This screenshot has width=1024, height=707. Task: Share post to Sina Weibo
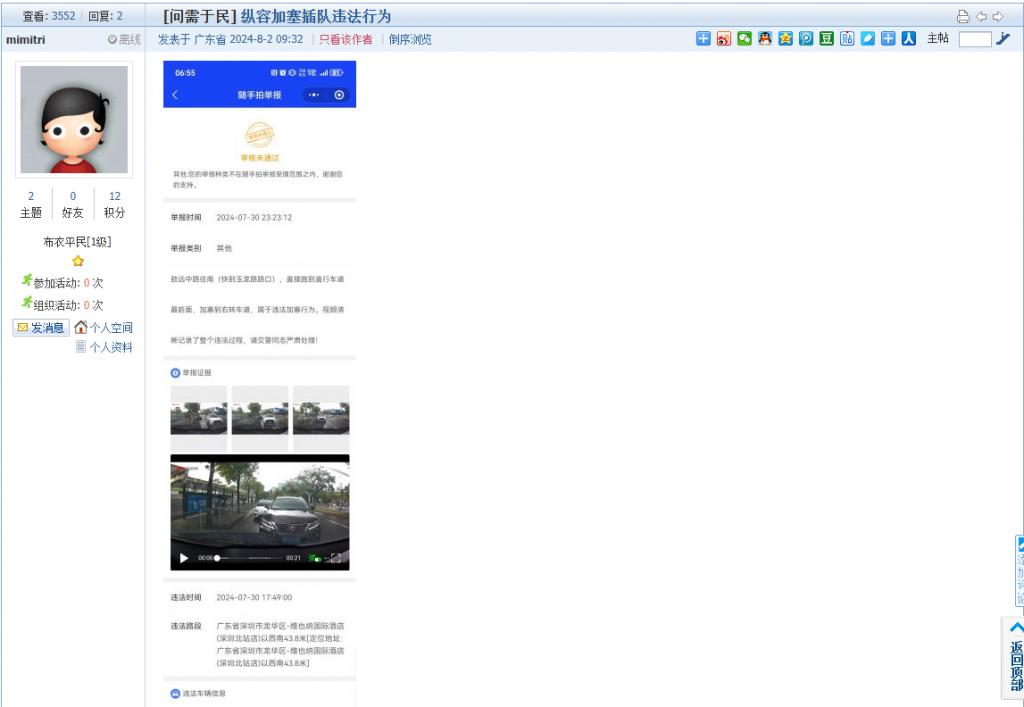click(724, 39)
